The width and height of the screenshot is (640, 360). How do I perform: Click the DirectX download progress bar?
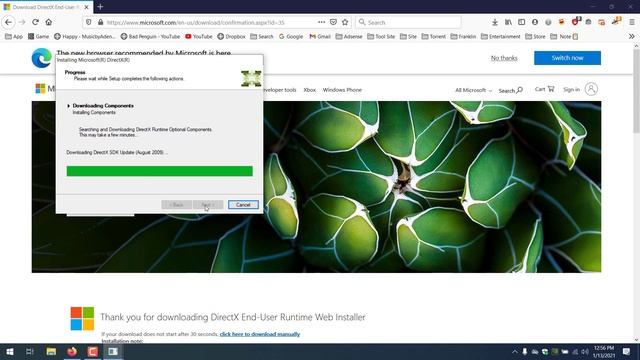click(x=160, y=171)
